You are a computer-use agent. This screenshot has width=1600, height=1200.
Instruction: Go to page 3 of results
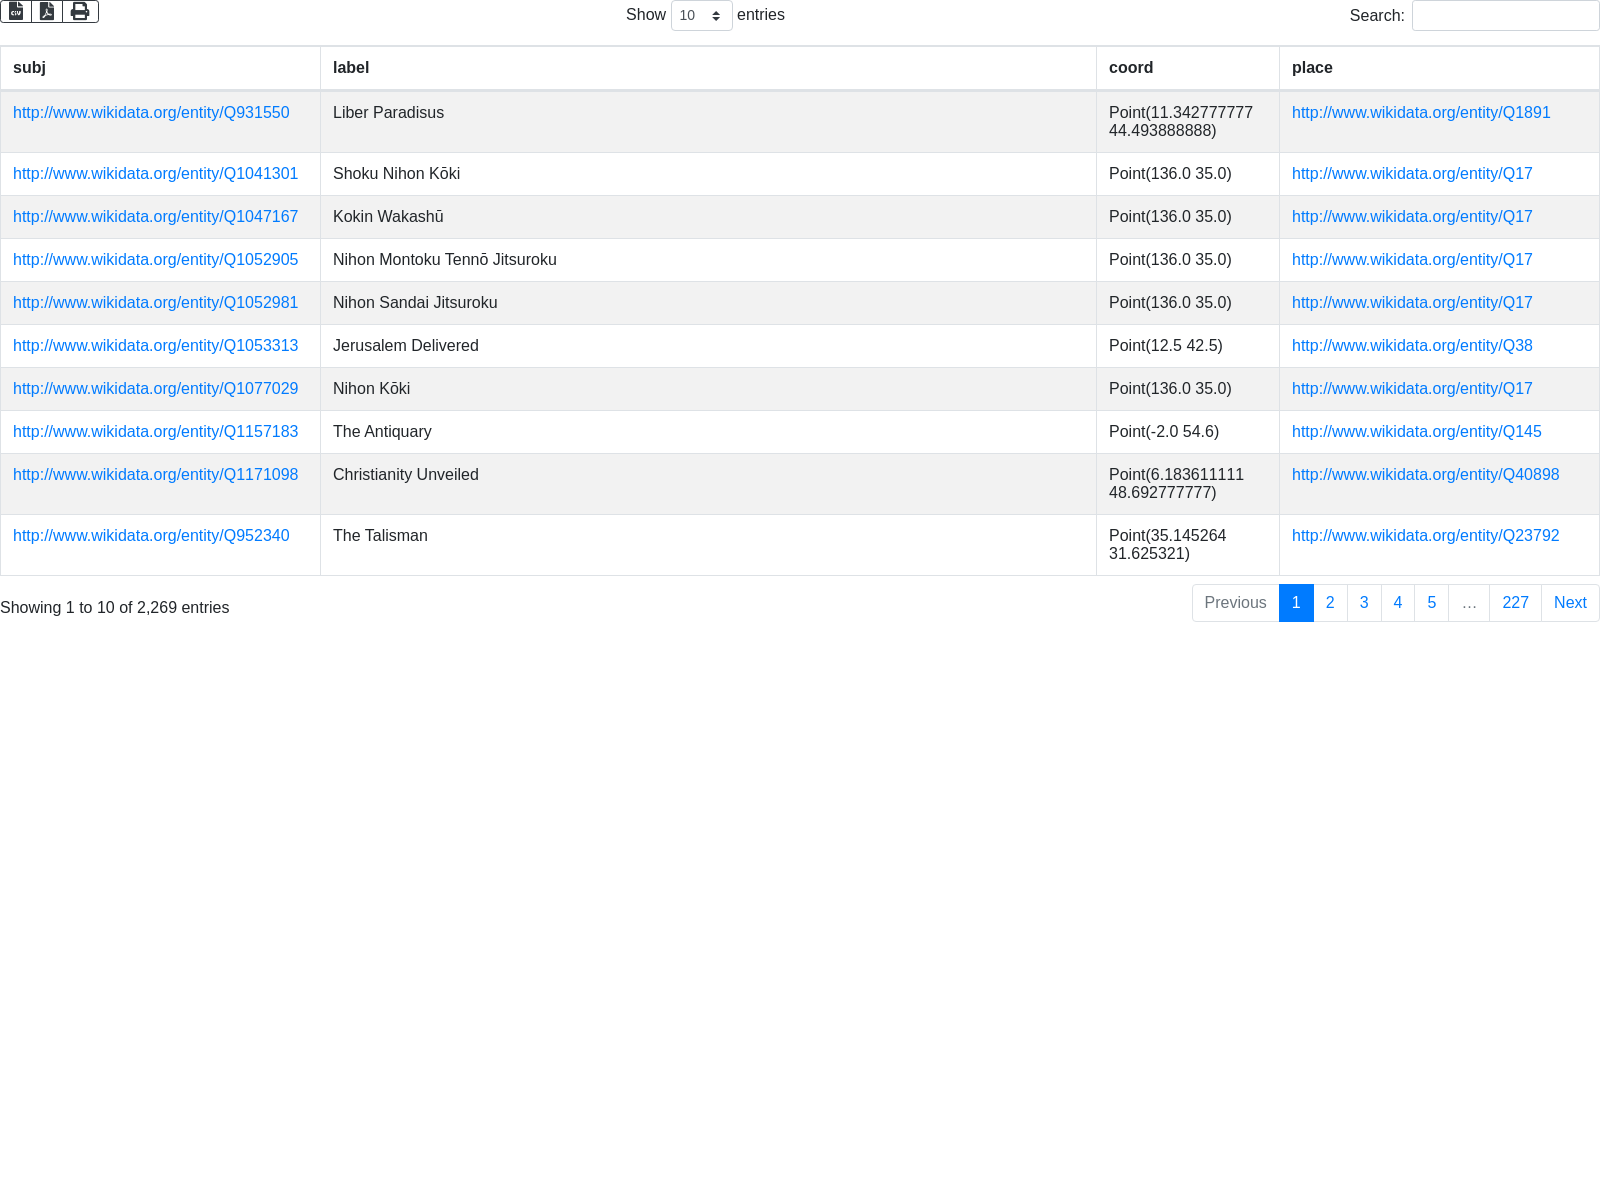click(1364, 603)
